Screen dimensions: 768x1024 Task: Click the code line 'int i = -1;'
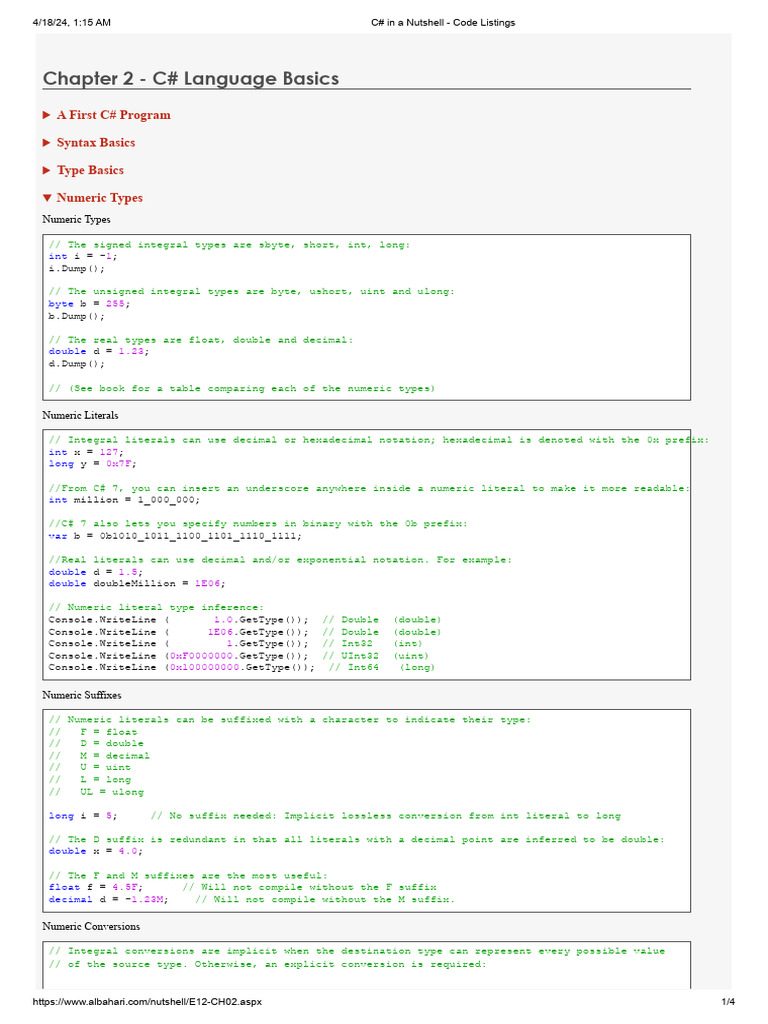click(83, 257)
